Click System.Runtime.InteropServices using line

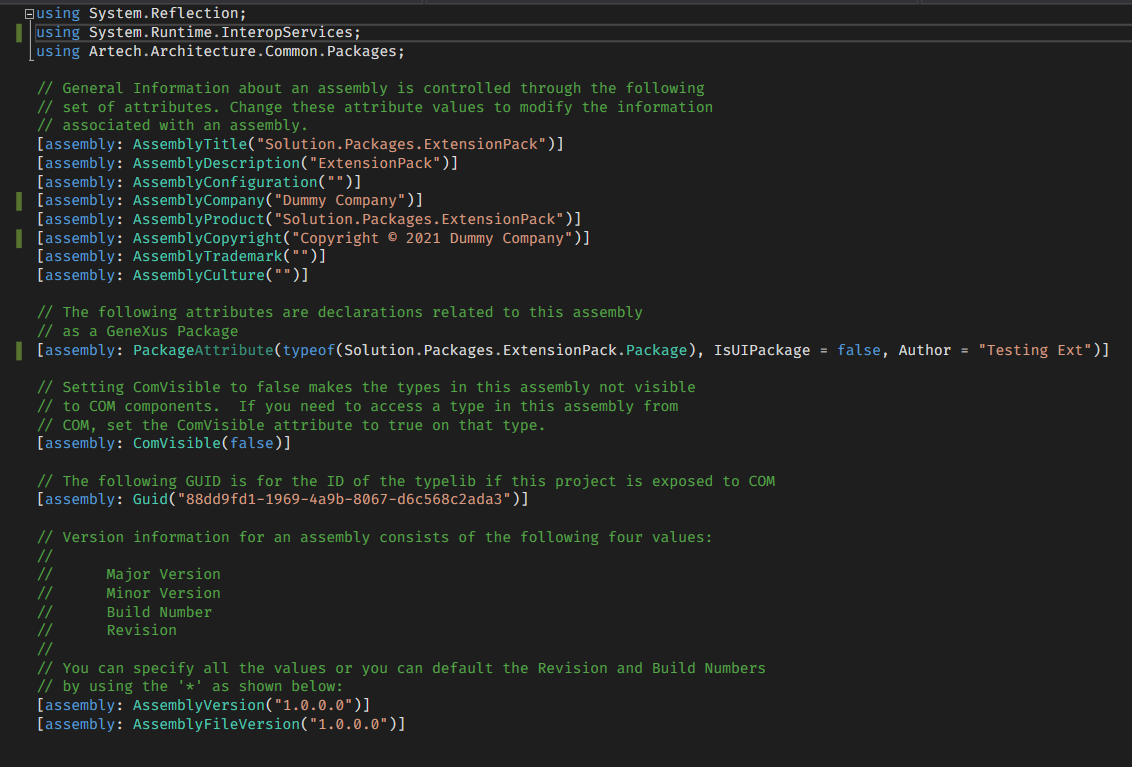(198, 32)
